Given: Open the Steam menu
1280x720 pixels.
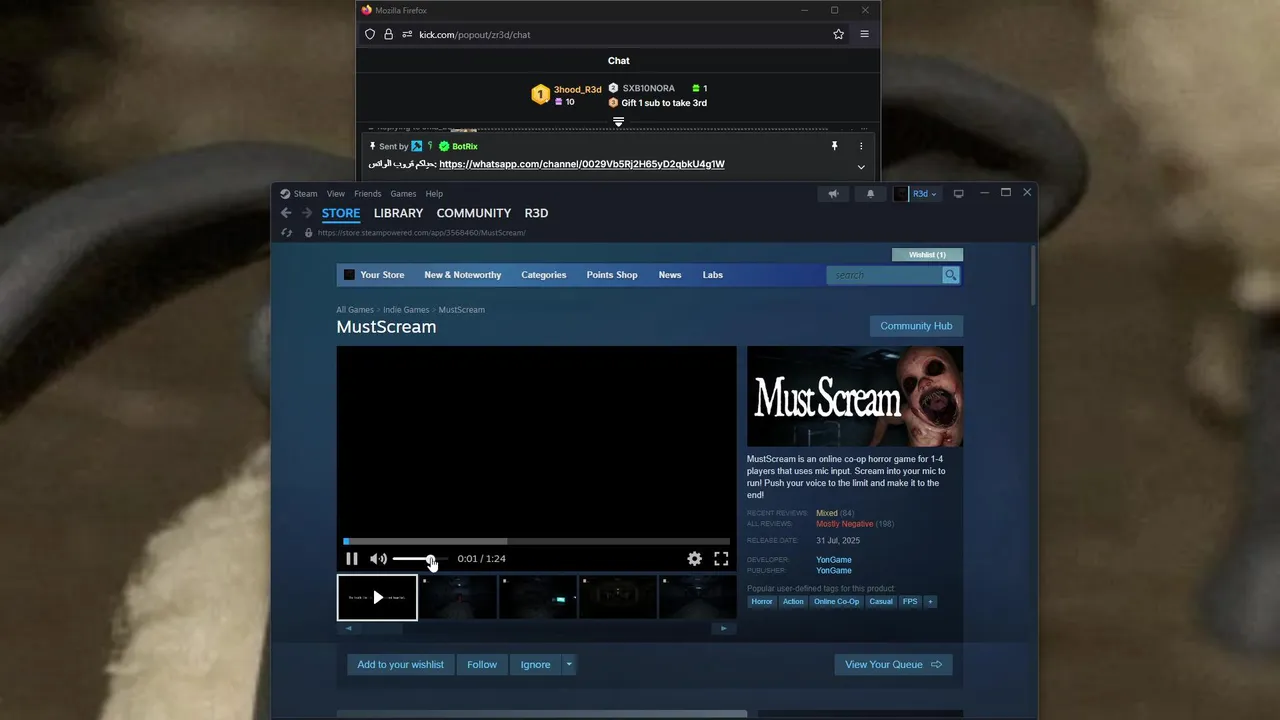Looking at the screenshot, I should point(299,194).
